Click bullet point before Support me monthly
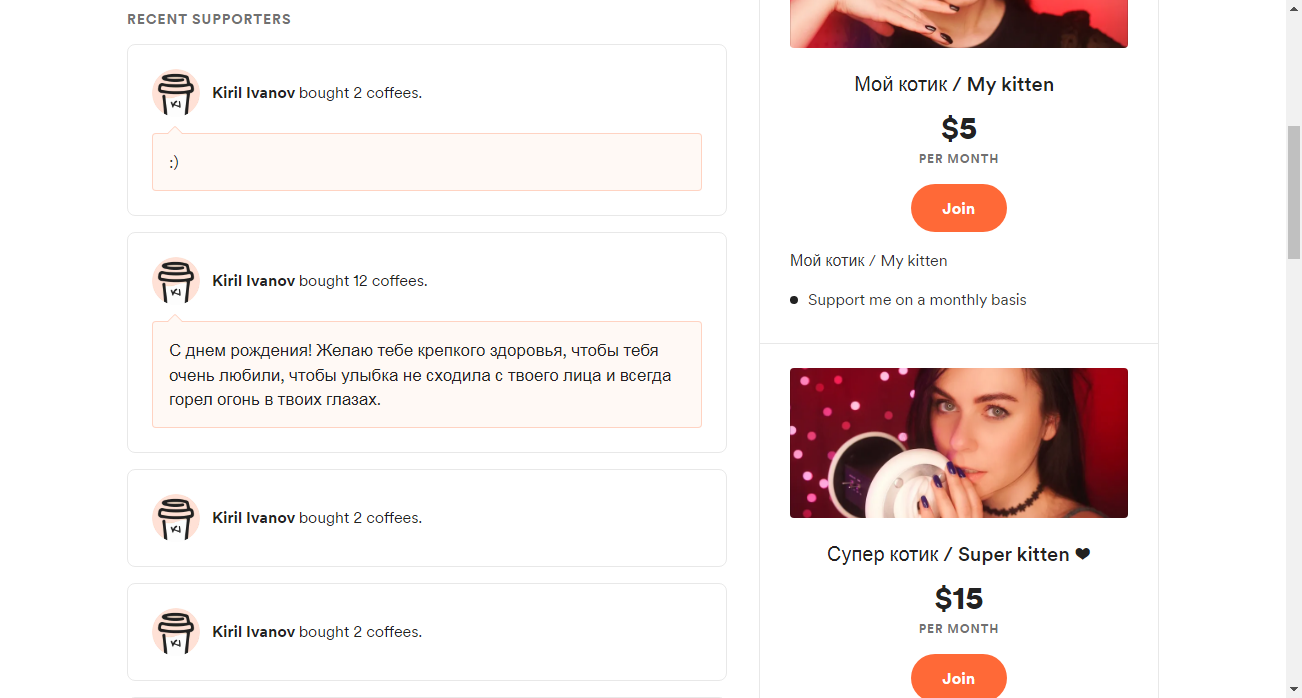Screen dimensions: 1302x698 (794, 300)
